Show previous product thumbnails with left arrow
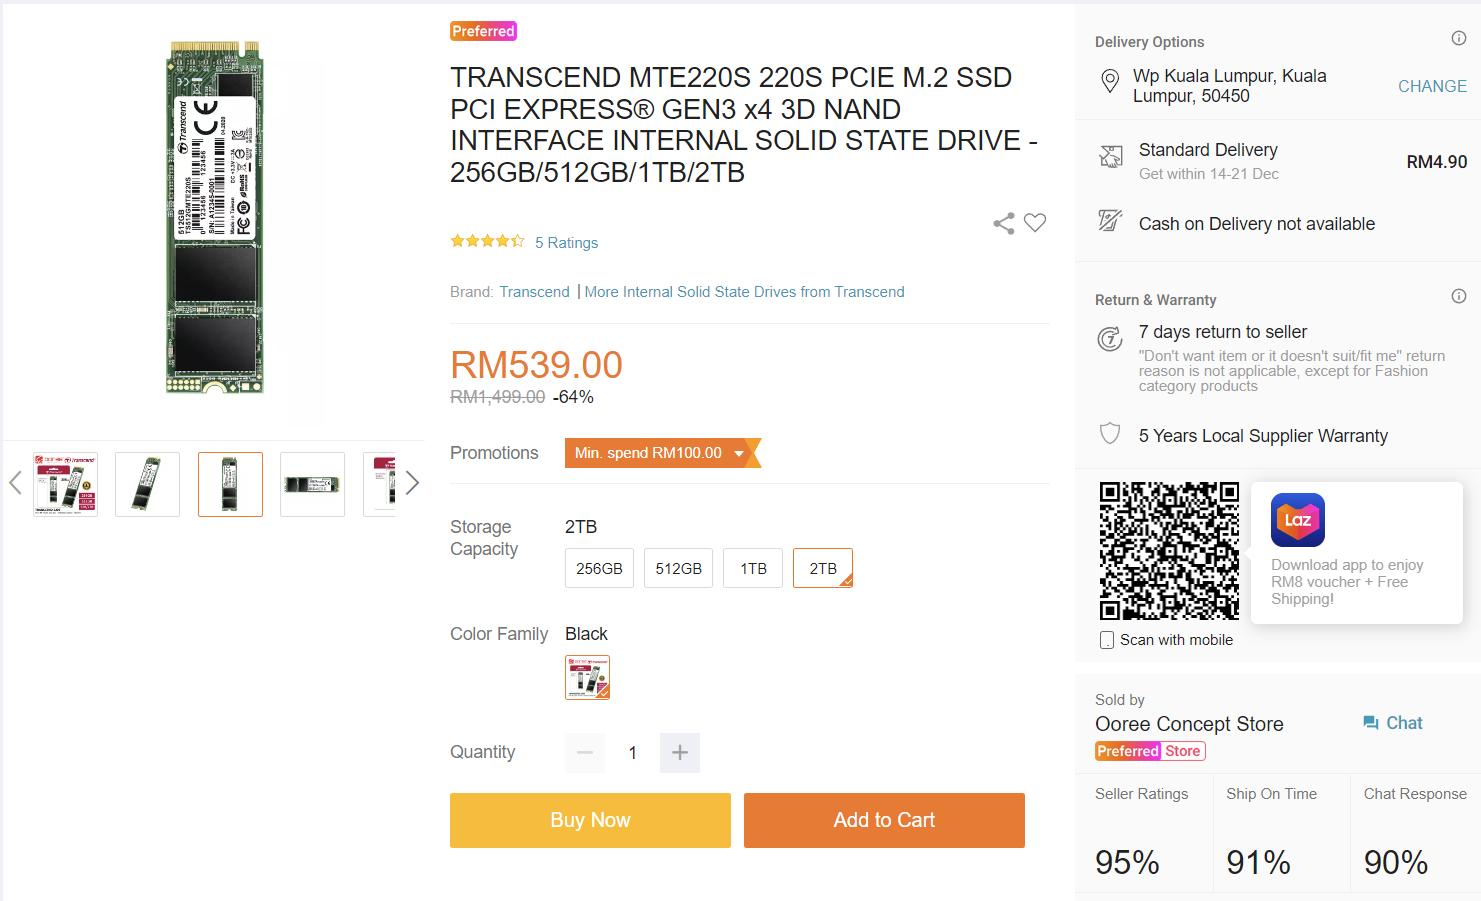The image size is (1481, 901). 15,484
